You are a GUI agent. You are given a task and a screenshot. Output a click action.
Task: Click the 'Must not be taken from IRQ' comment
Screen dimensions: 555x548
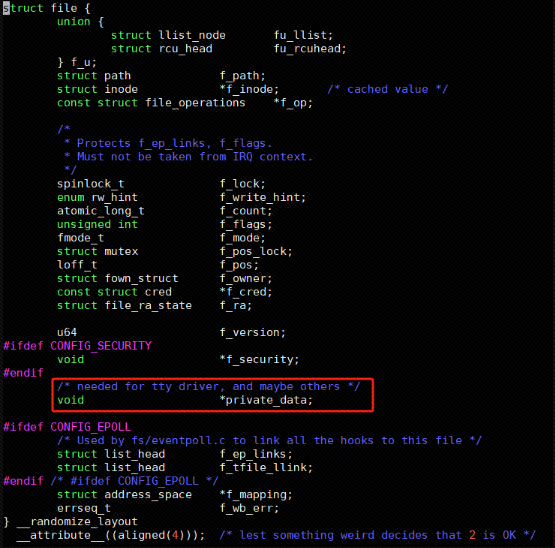165,157
